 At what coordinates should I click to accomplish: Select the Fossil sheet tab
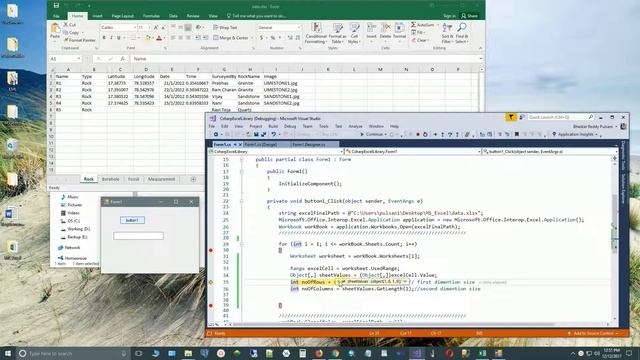[133, 179]
